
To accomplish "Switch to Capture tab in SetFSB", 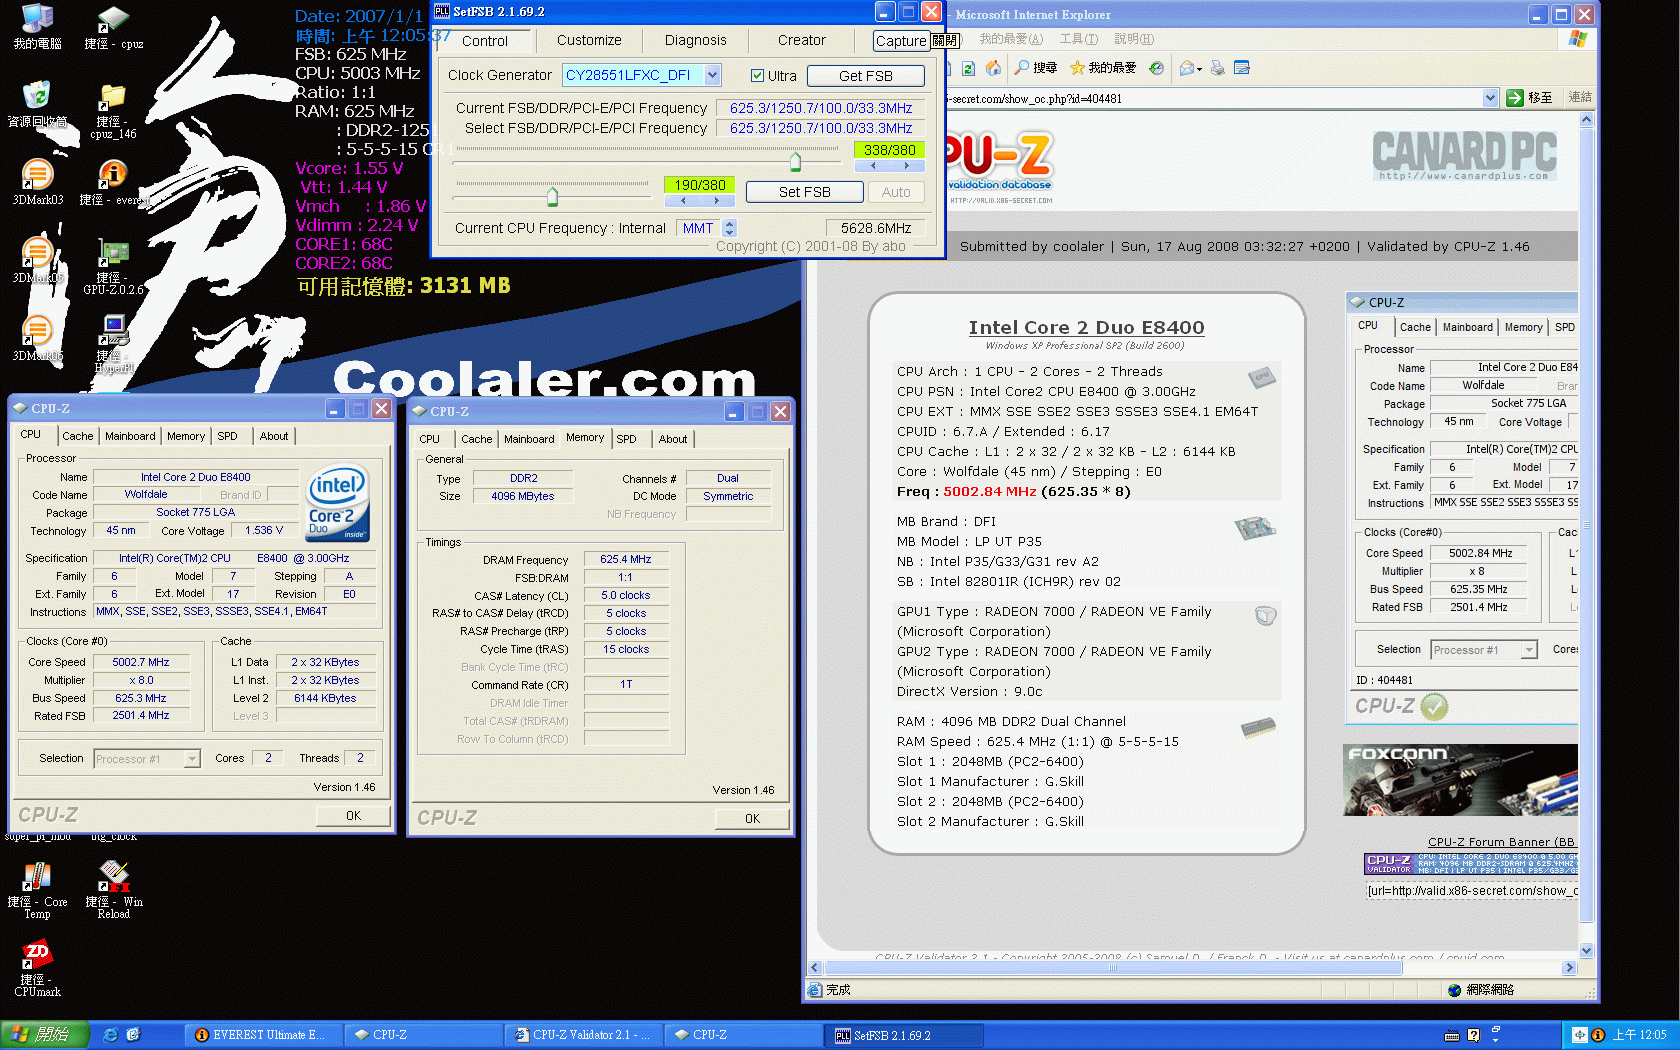I will tap(901, 41).
